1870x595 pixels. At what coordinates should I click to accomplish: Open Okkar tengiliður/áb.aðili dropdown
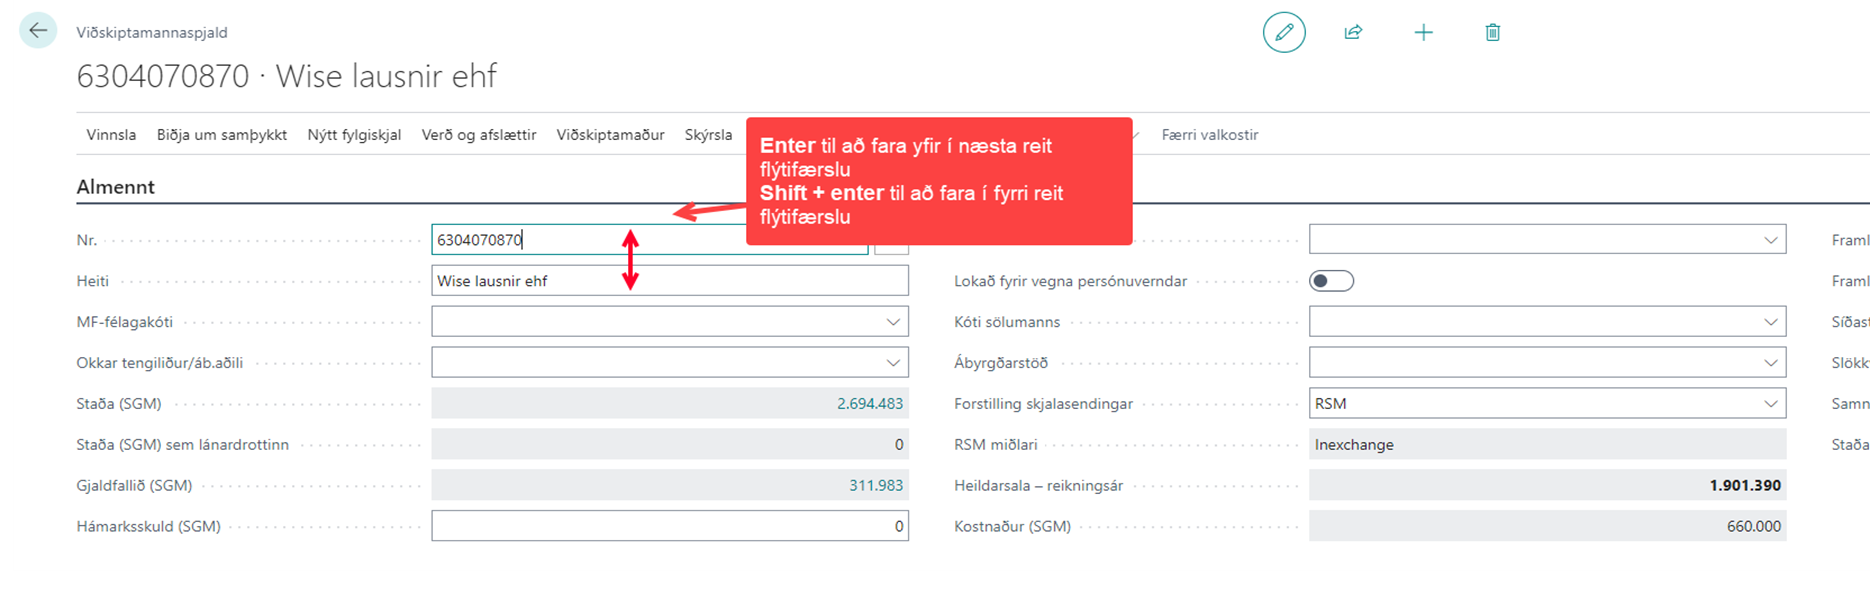892,363
